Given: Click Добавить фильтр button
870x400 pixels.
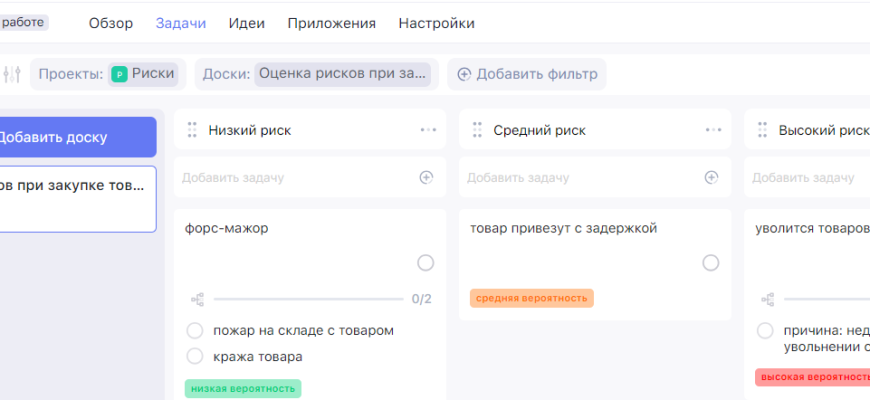Looking at the screenshot, I should click(x=527, y=74).
